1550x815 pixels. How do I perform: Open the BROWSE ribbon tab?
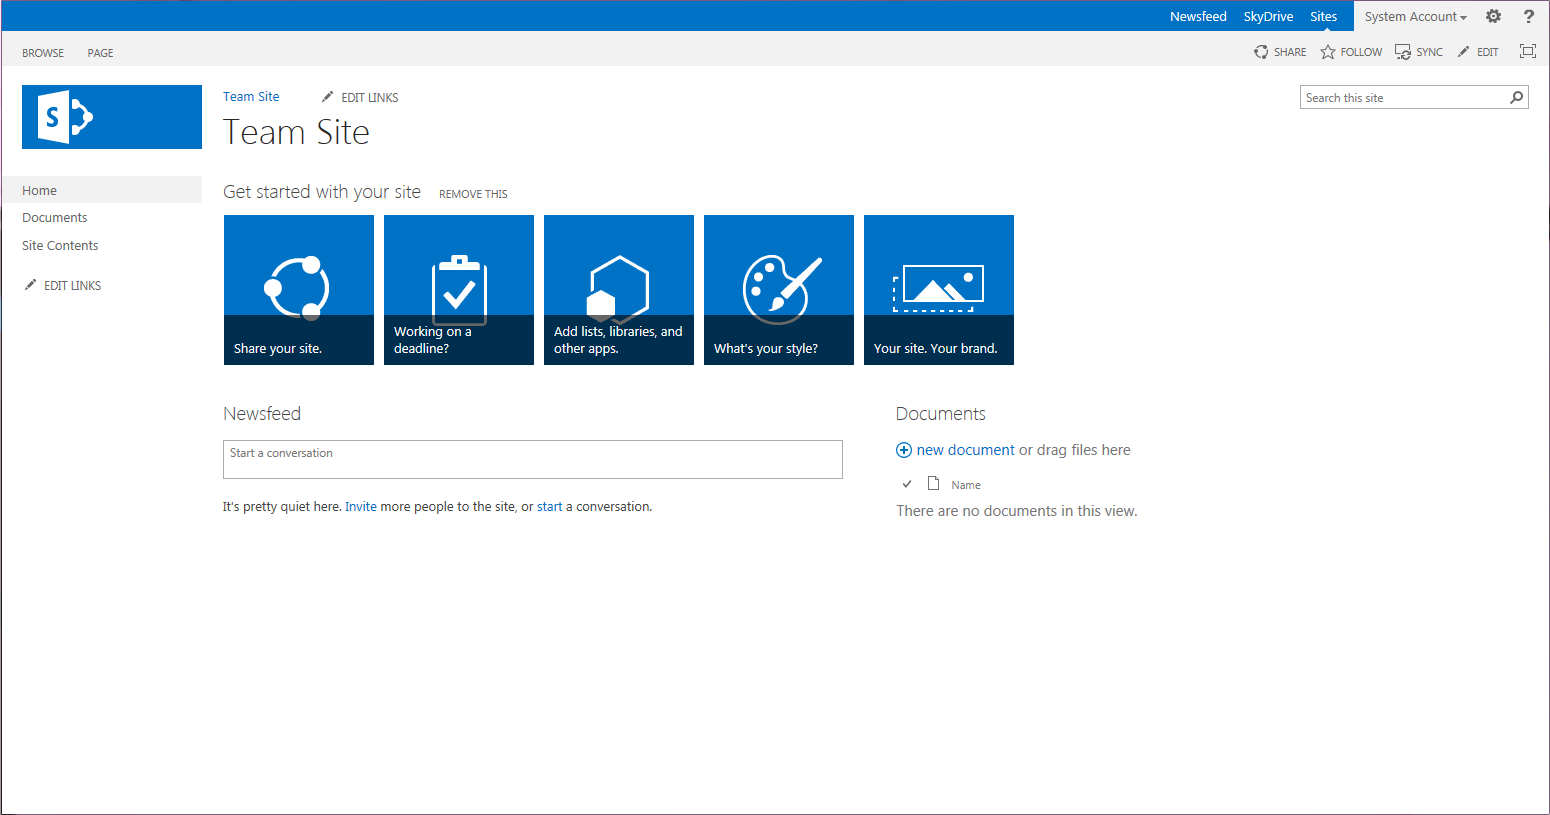[x=43, y=53]
